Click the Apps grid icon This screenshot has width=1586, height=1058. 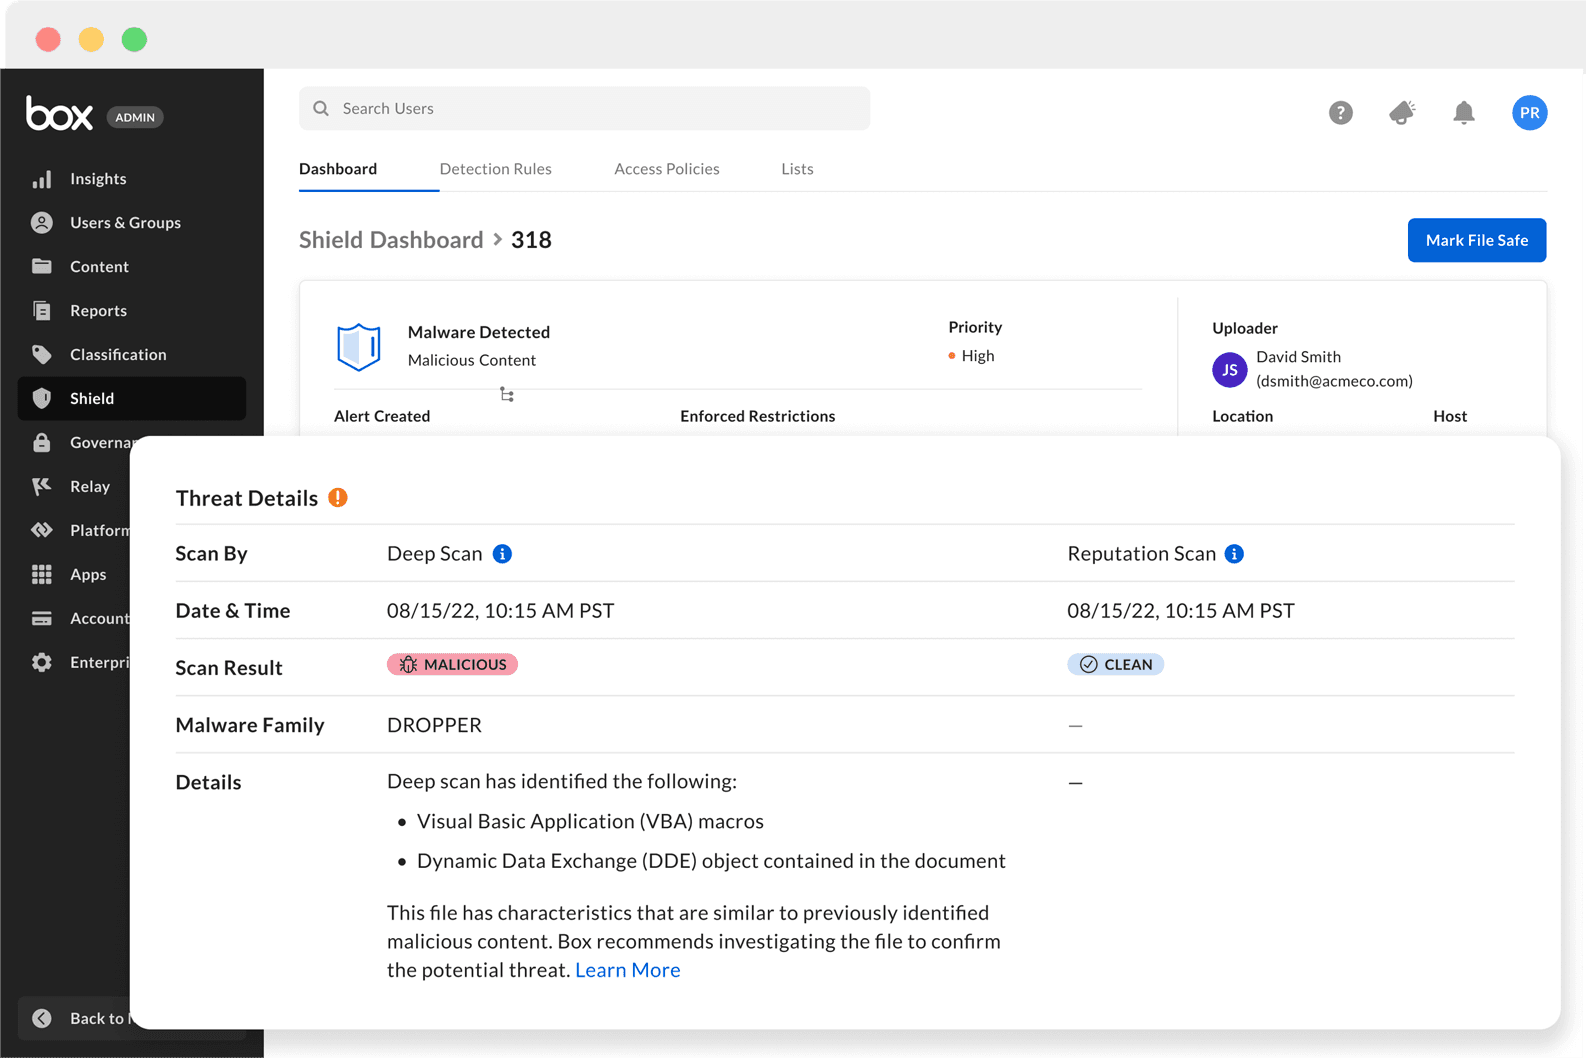pos(42,574)
